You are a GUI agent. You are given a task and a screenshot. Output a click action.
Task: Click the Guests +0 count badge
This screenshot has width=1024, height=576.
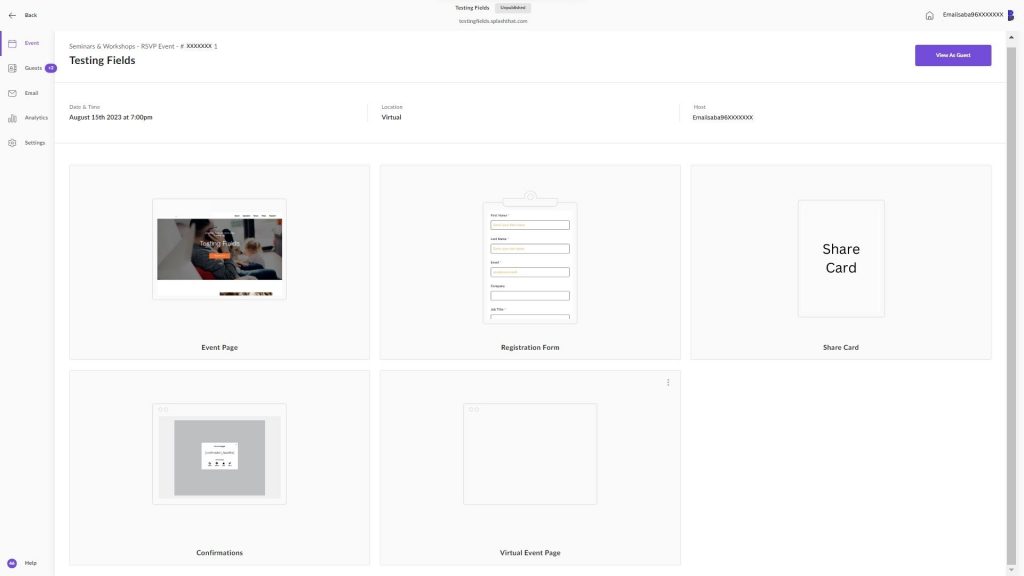coord(51,68)
